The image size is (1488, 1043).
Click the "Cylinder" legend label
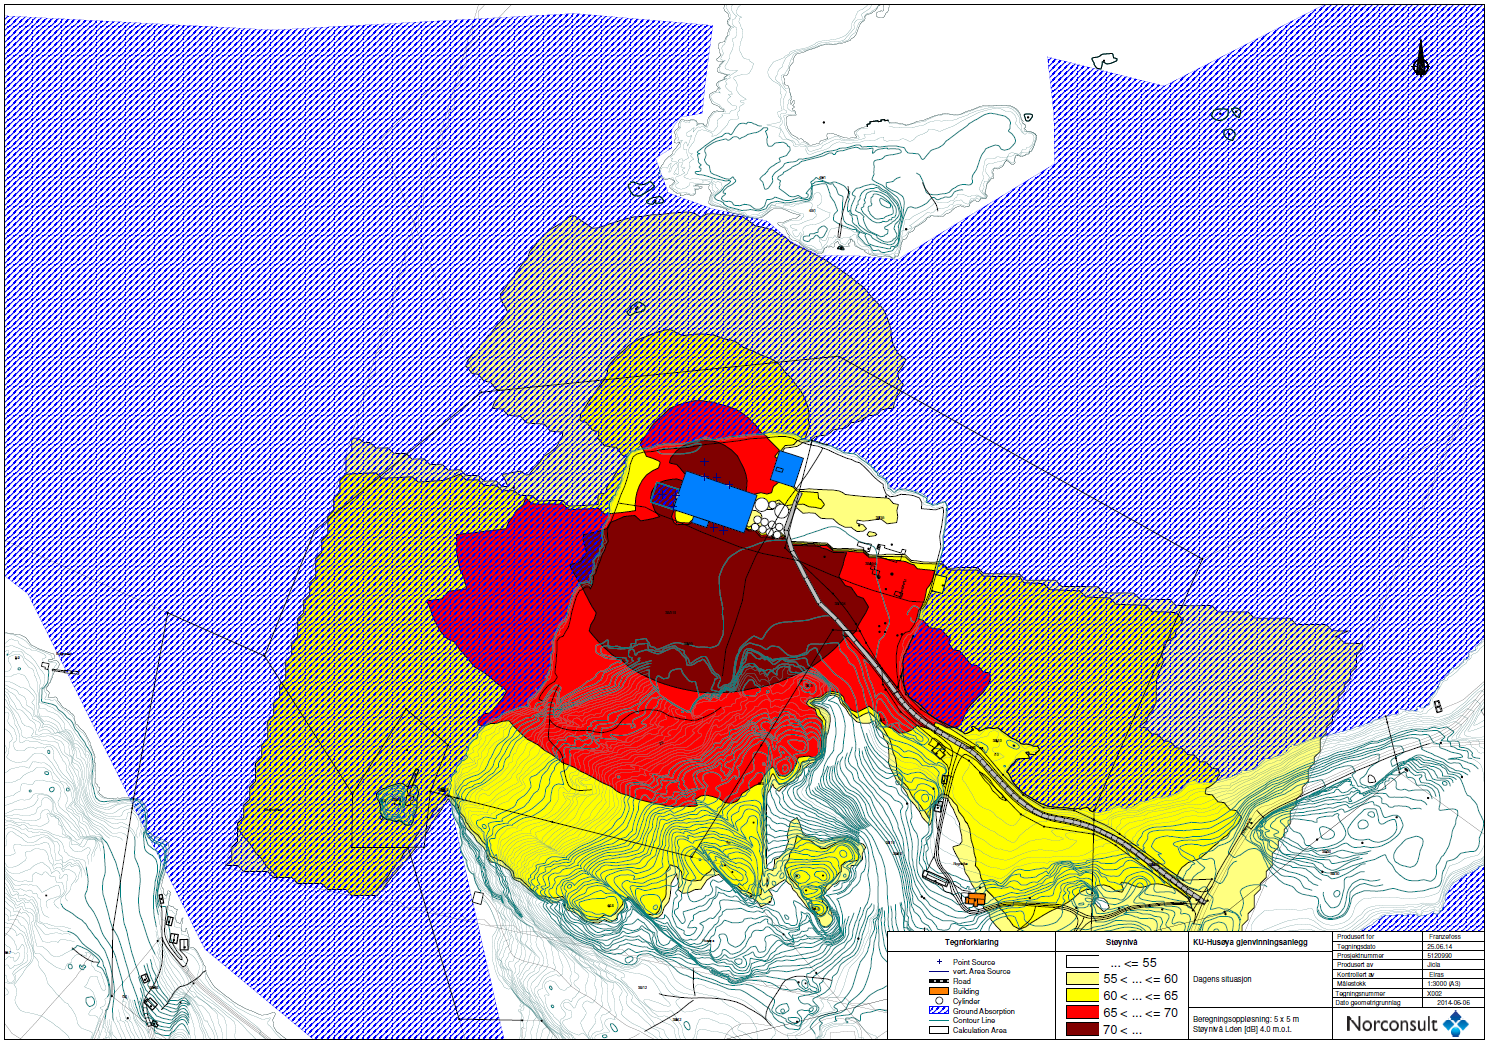[x=966, y=1001]
